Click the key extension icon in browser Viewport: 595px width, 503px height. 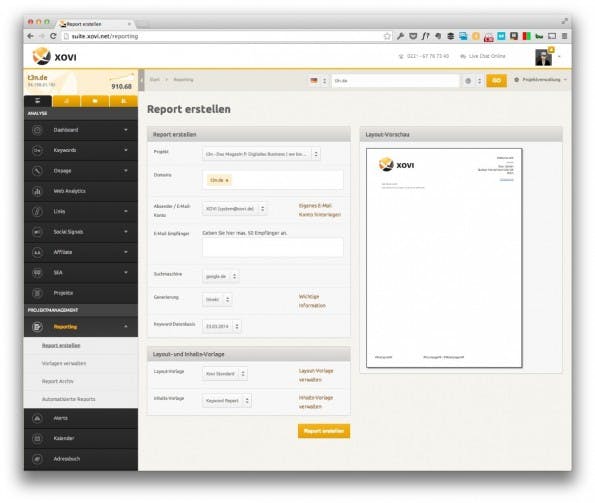400,36
